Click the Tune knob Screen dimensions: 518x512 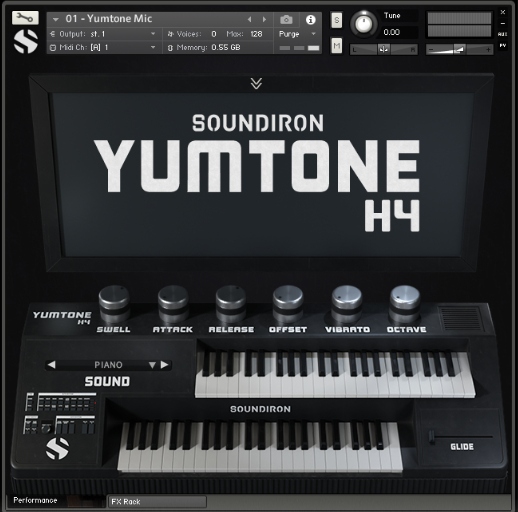point(364,24)
